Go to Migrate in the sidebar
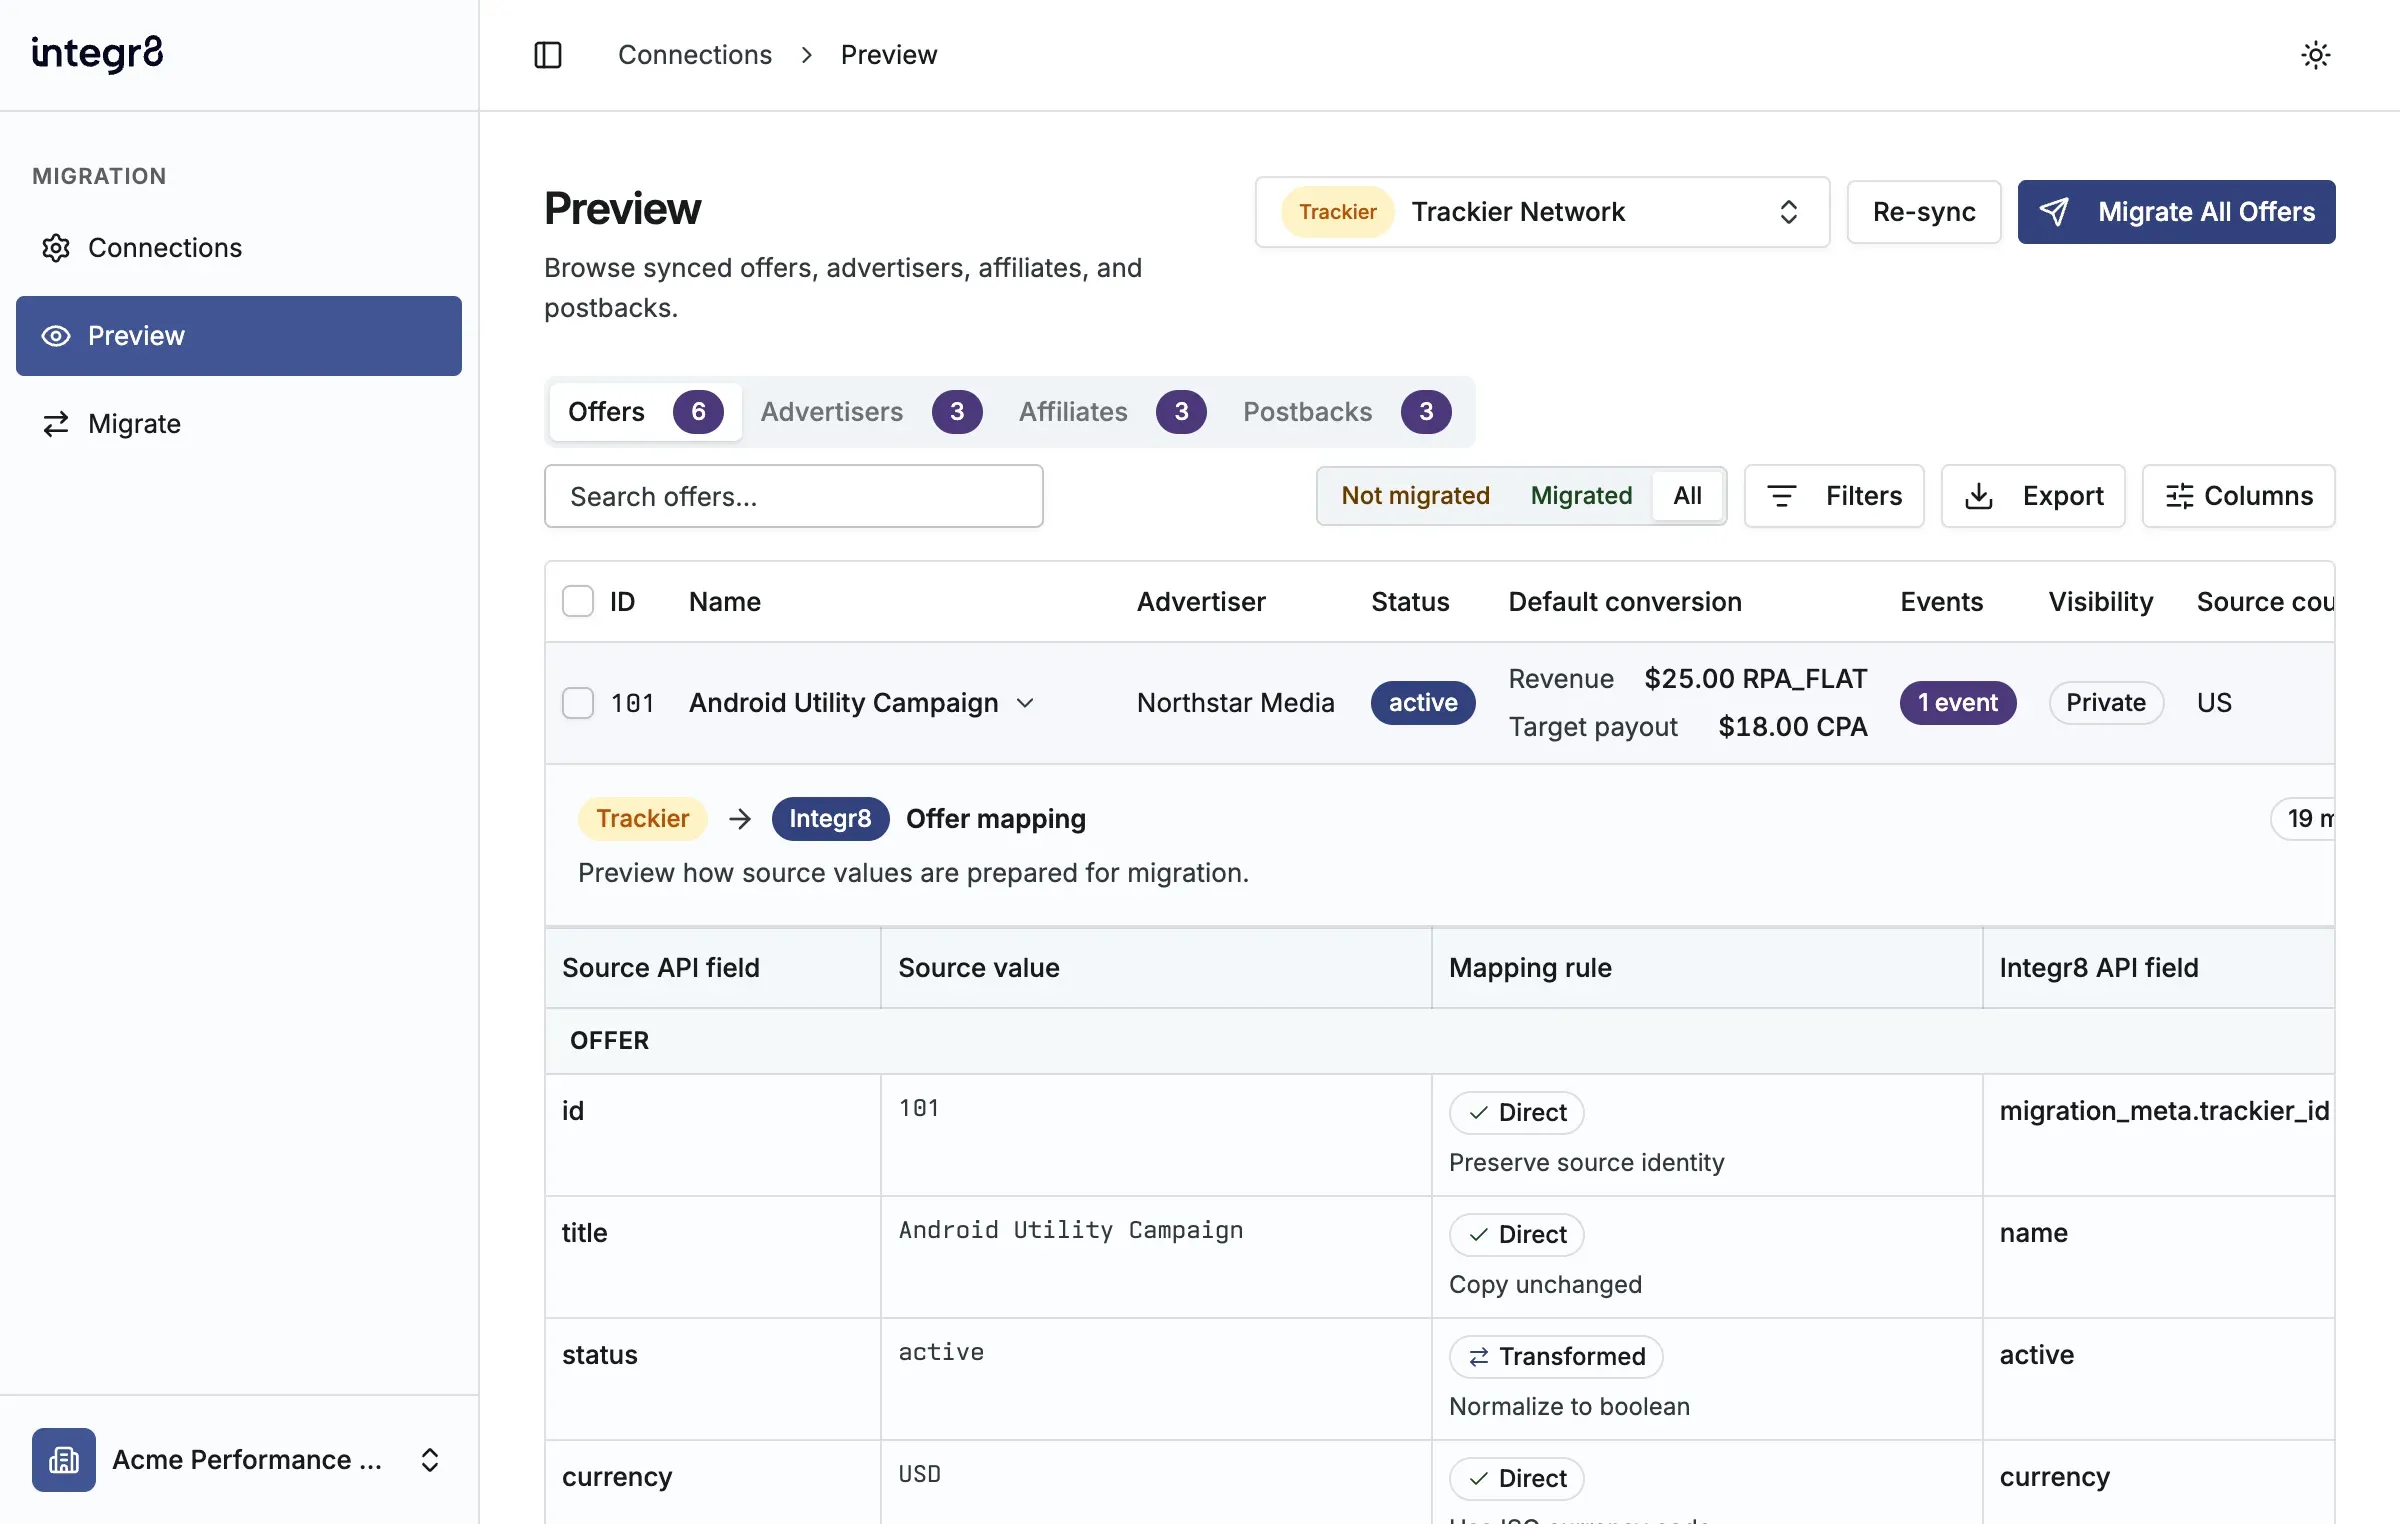The height and width of the screenshot is (1524, 2400). pyautogui.click(x=239, y=424)
